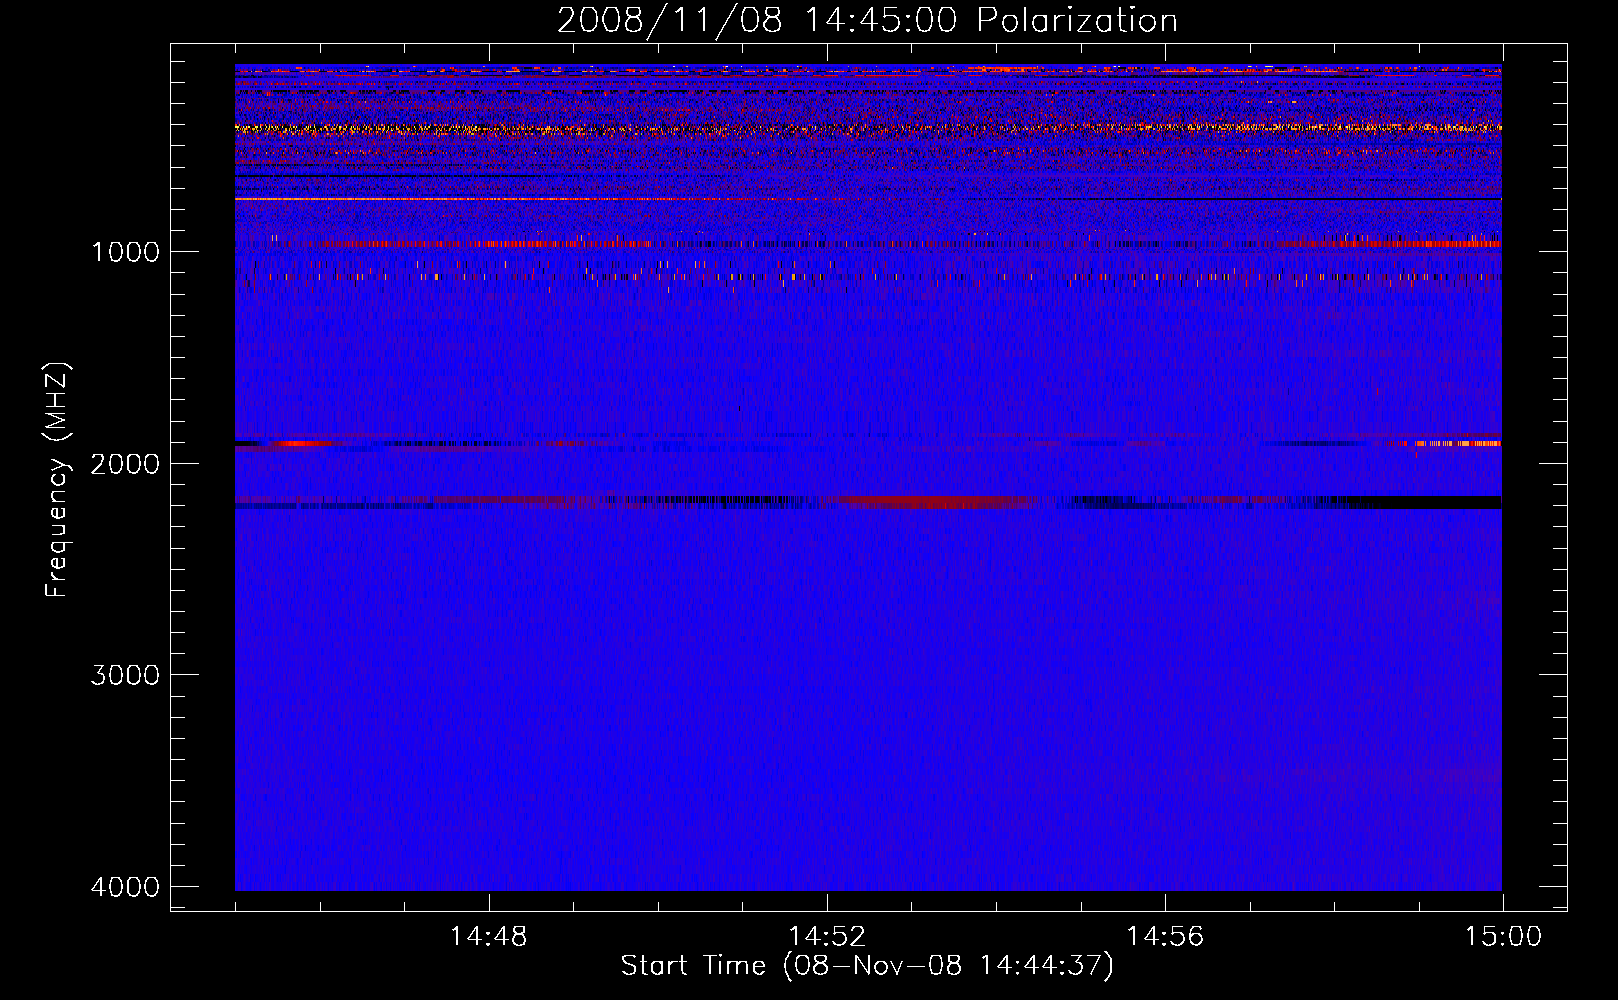Select the 3000 frequency axis label
This screenshot has height=1000, width=1618.
tap(125, 675)
